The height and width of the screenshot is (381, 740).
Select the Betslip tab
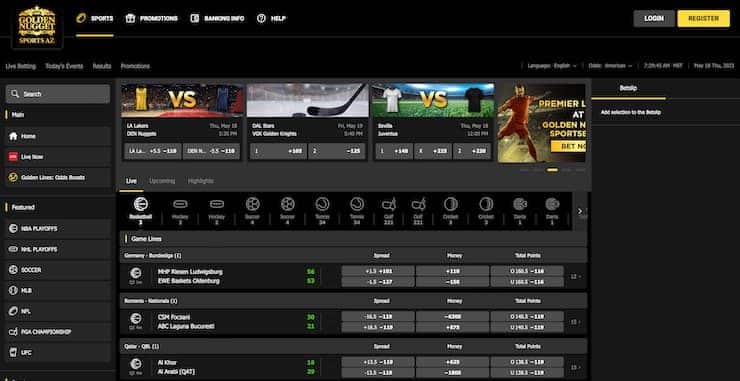pos(628,88)
